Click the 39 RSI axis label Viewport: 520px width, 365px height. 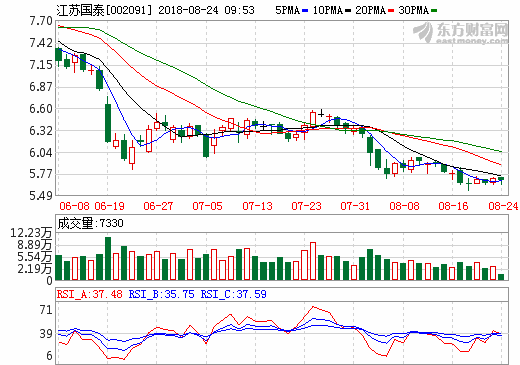(46, 333)
